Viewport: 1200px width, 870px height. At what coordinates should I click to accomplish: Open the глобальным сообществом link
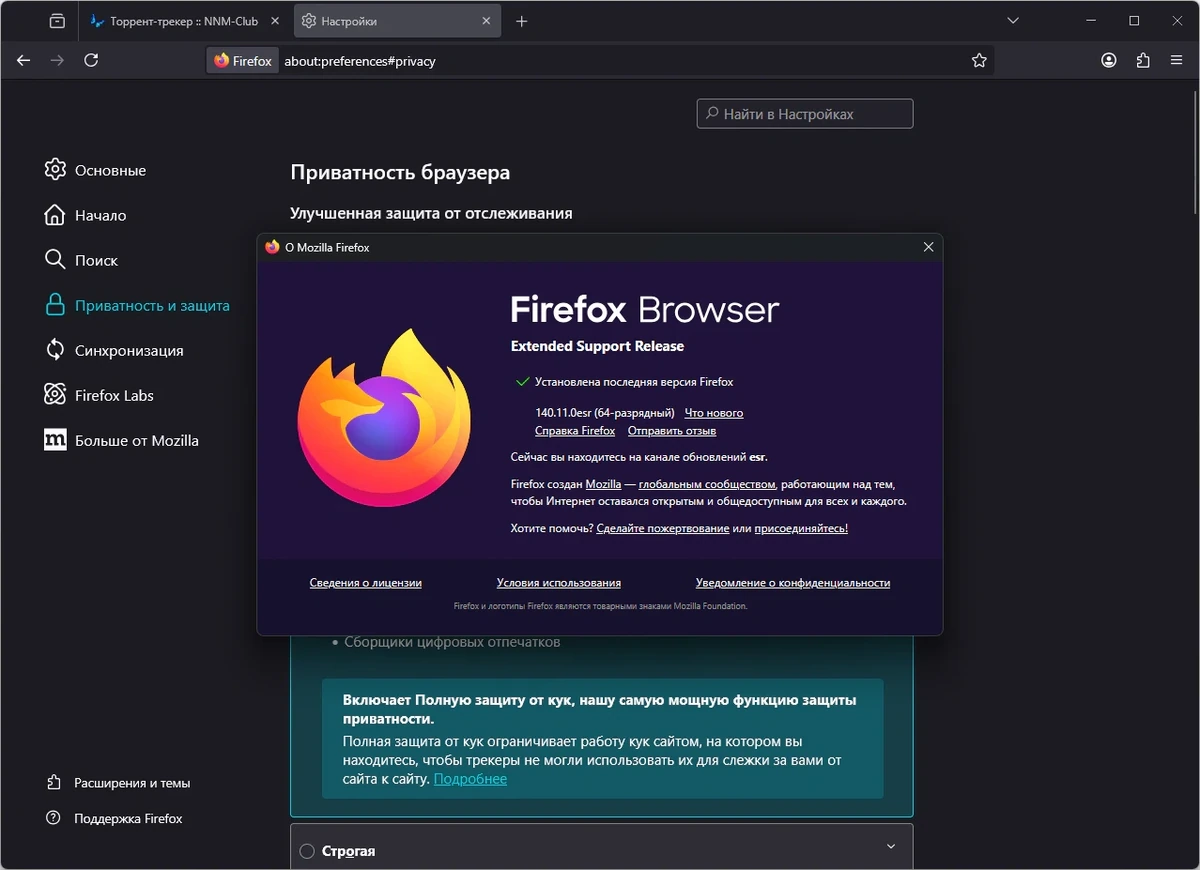707,484
